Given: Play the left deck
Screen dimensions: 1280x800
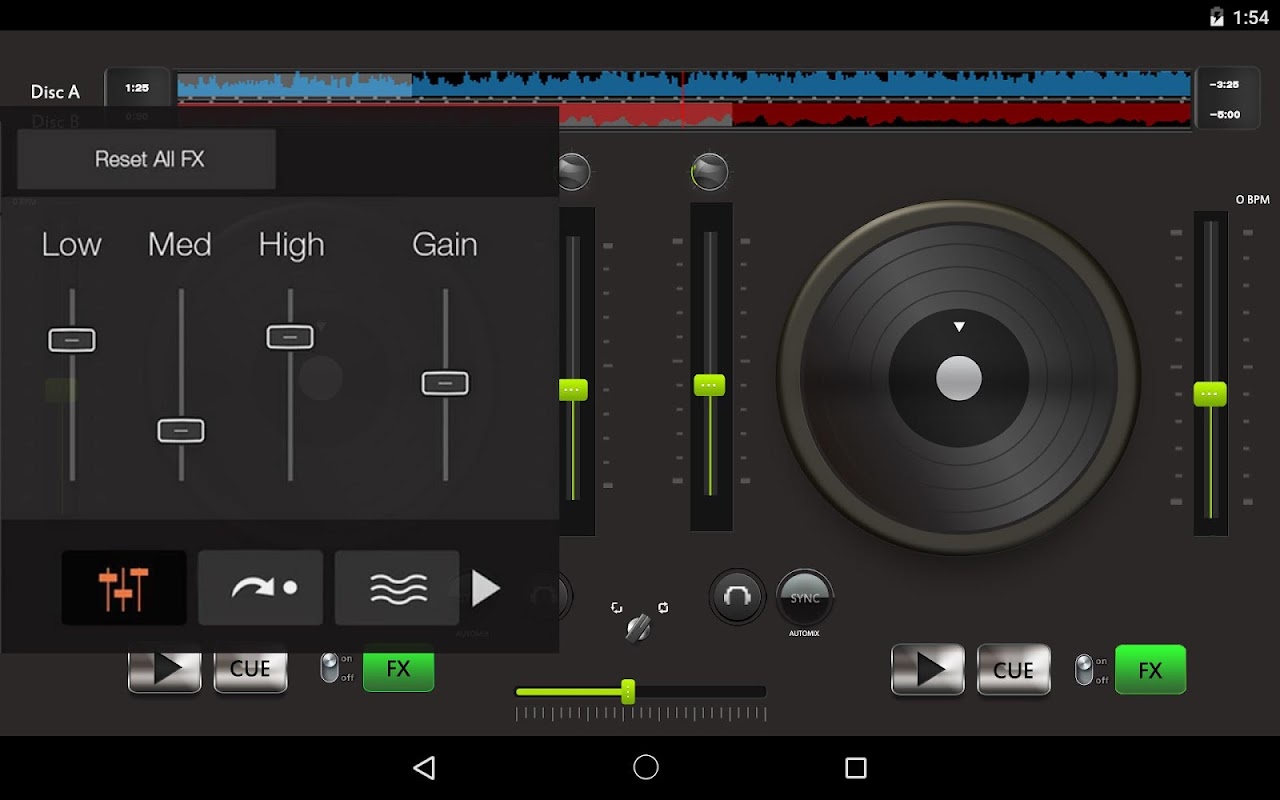Looking at the screenshot, I should click(165, 672).
